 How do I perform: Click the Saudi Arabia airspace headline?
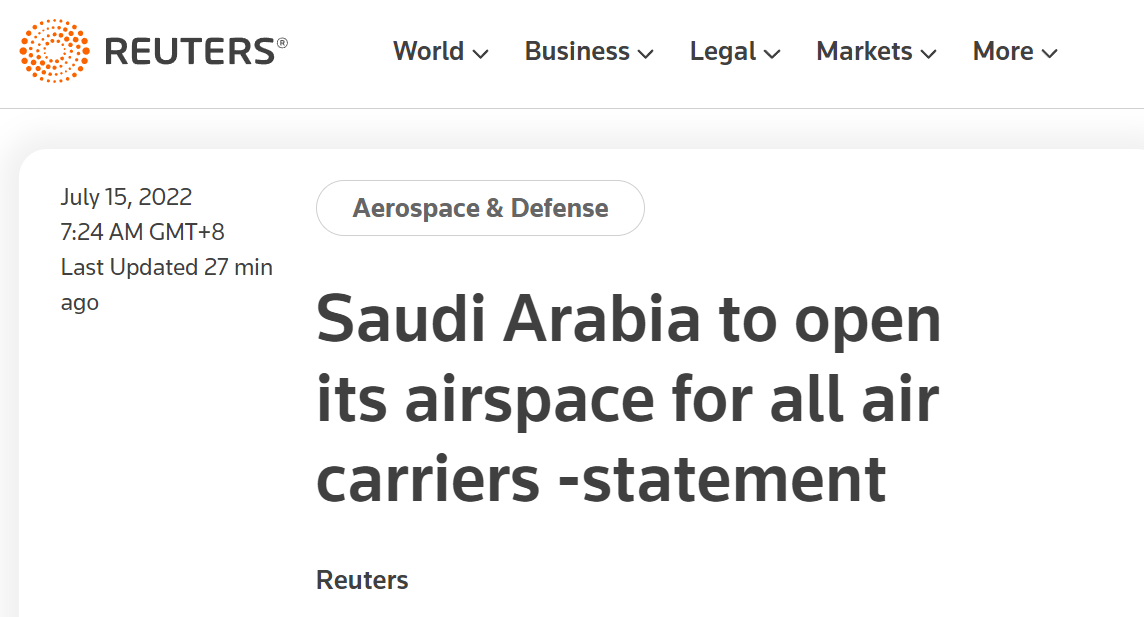628,400
